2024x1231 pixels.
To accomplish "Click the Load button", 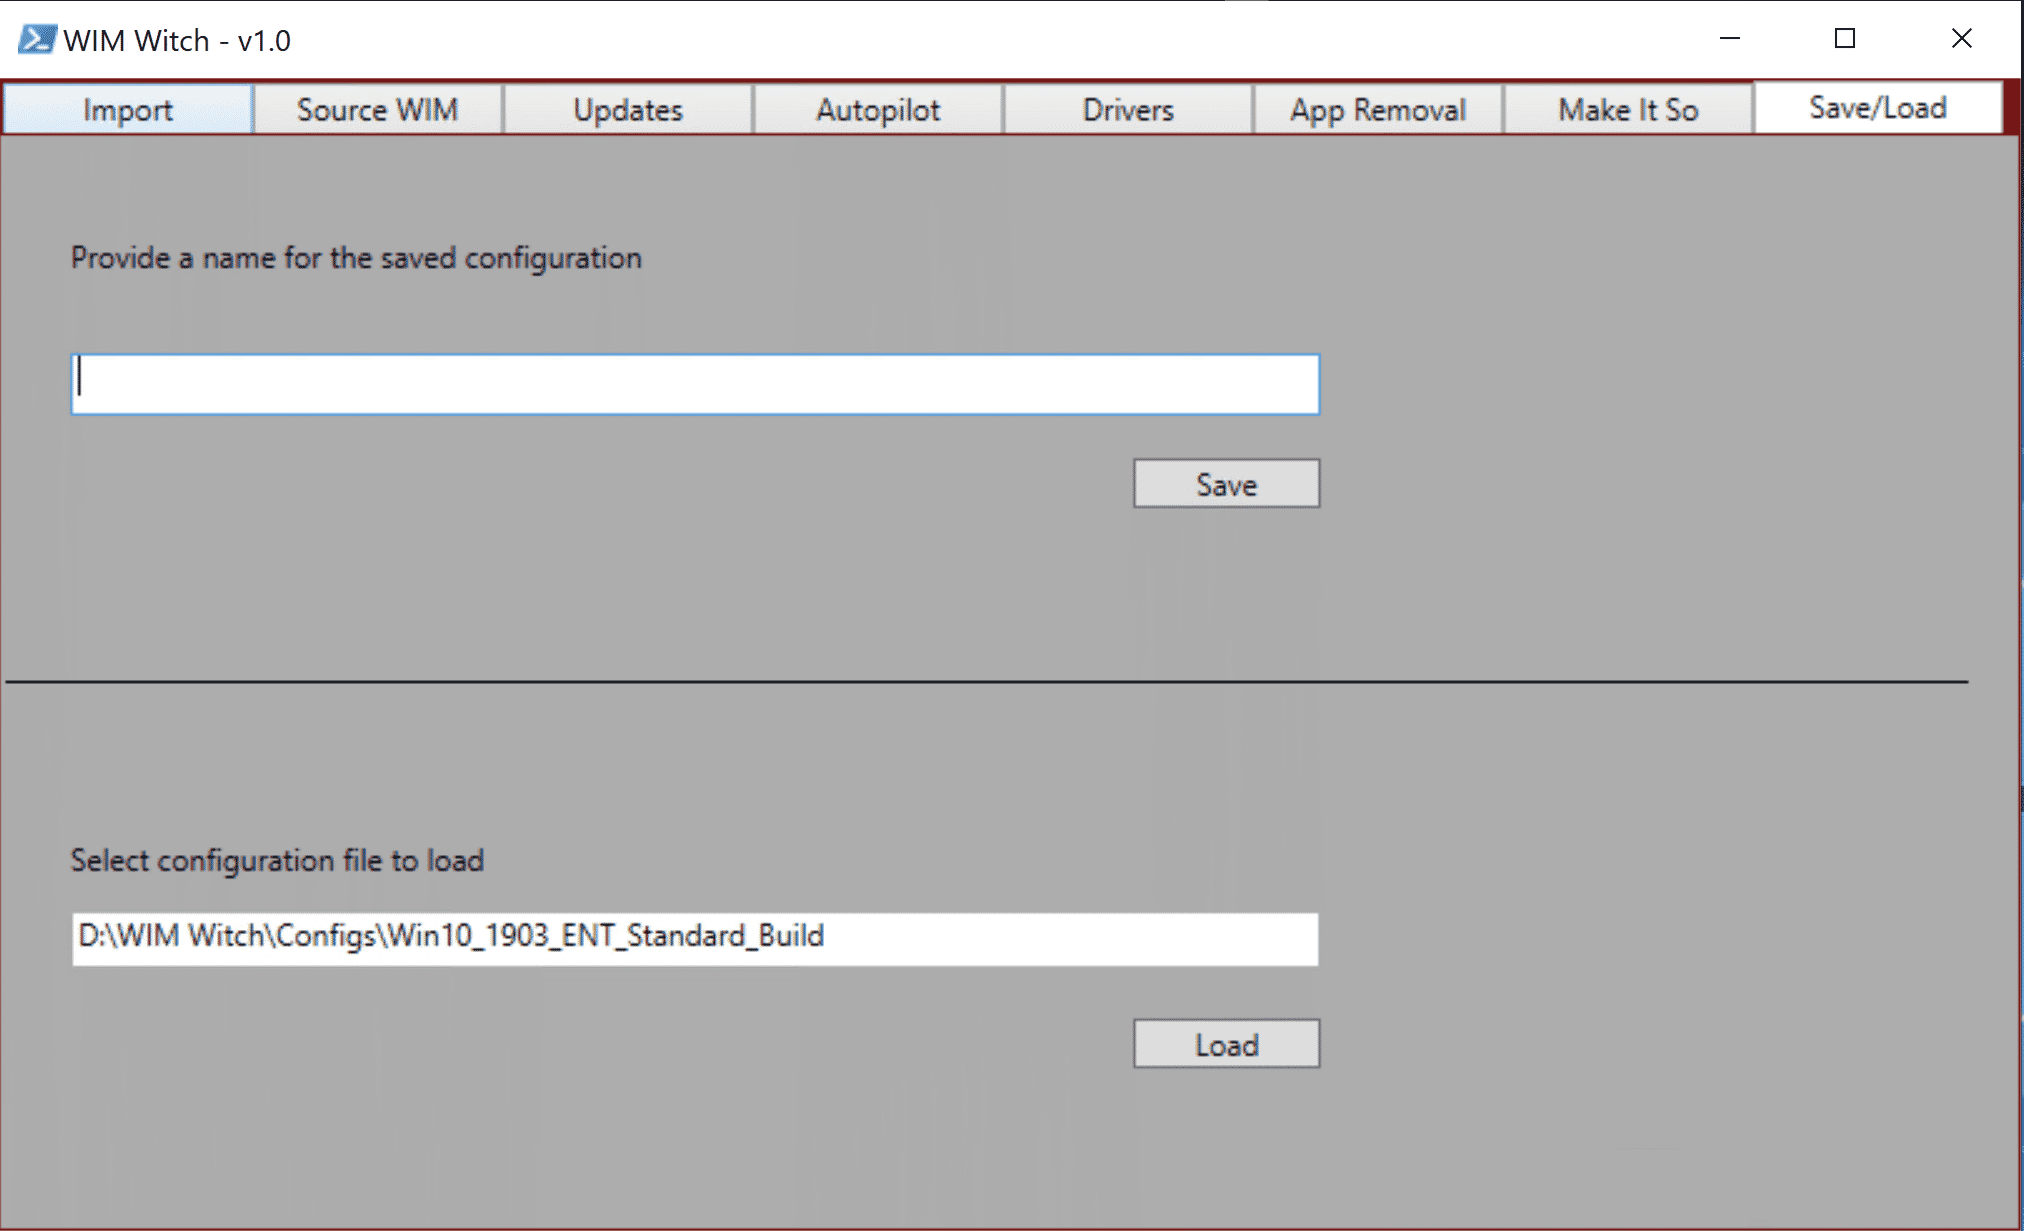I will (1226, 1044).
